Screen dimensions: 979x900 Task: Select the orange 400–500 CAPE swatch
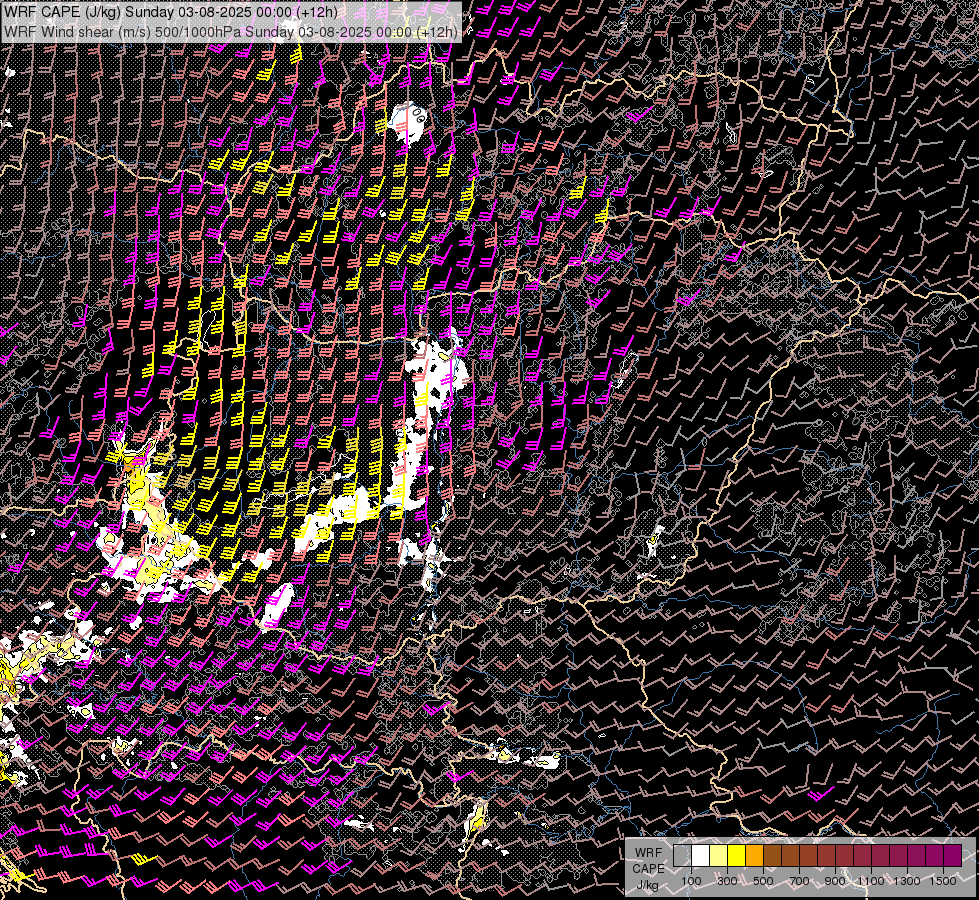(x=755, y=856)
